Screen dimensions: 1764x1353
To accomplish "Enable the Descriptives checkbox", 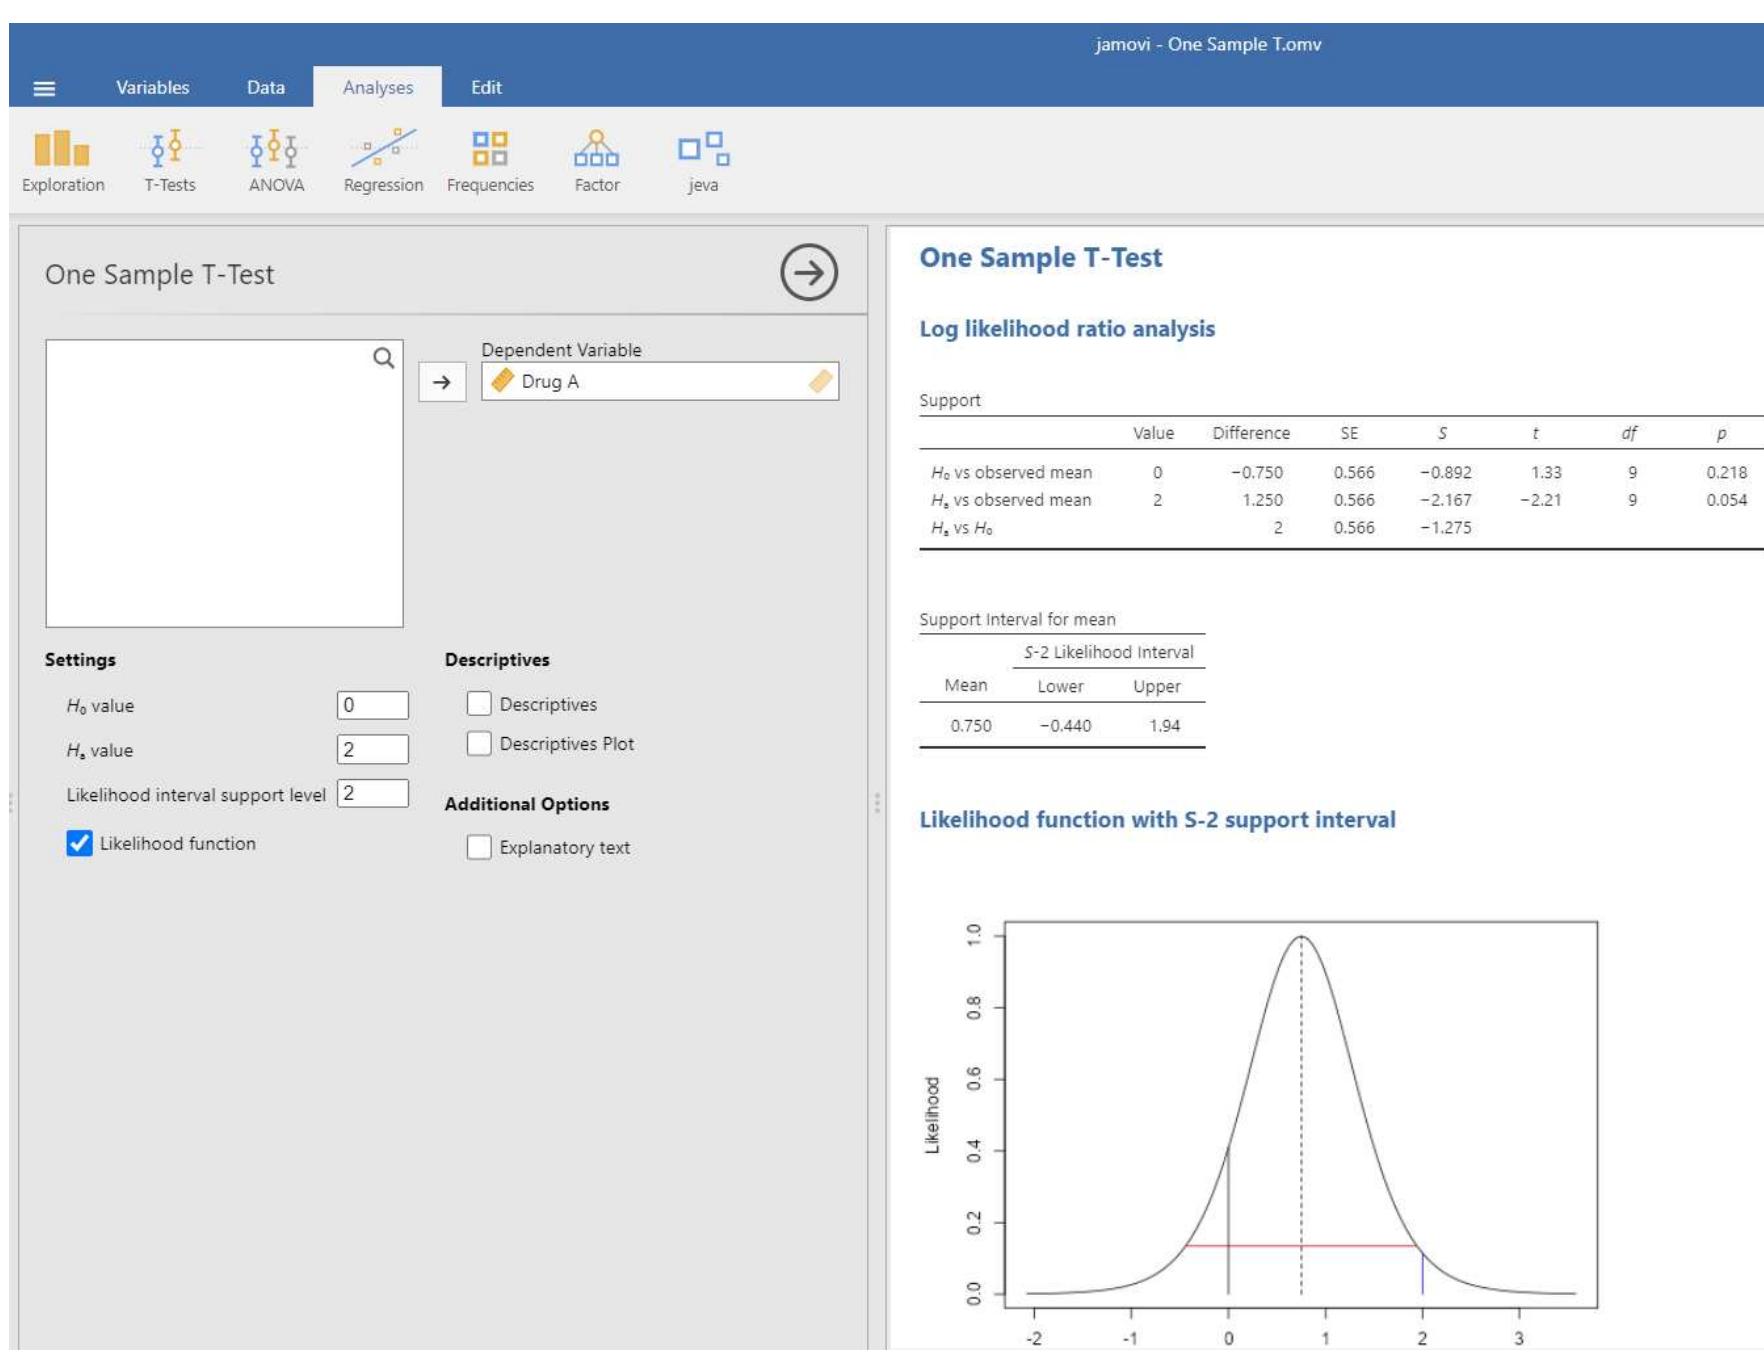I will pos(479,704).
